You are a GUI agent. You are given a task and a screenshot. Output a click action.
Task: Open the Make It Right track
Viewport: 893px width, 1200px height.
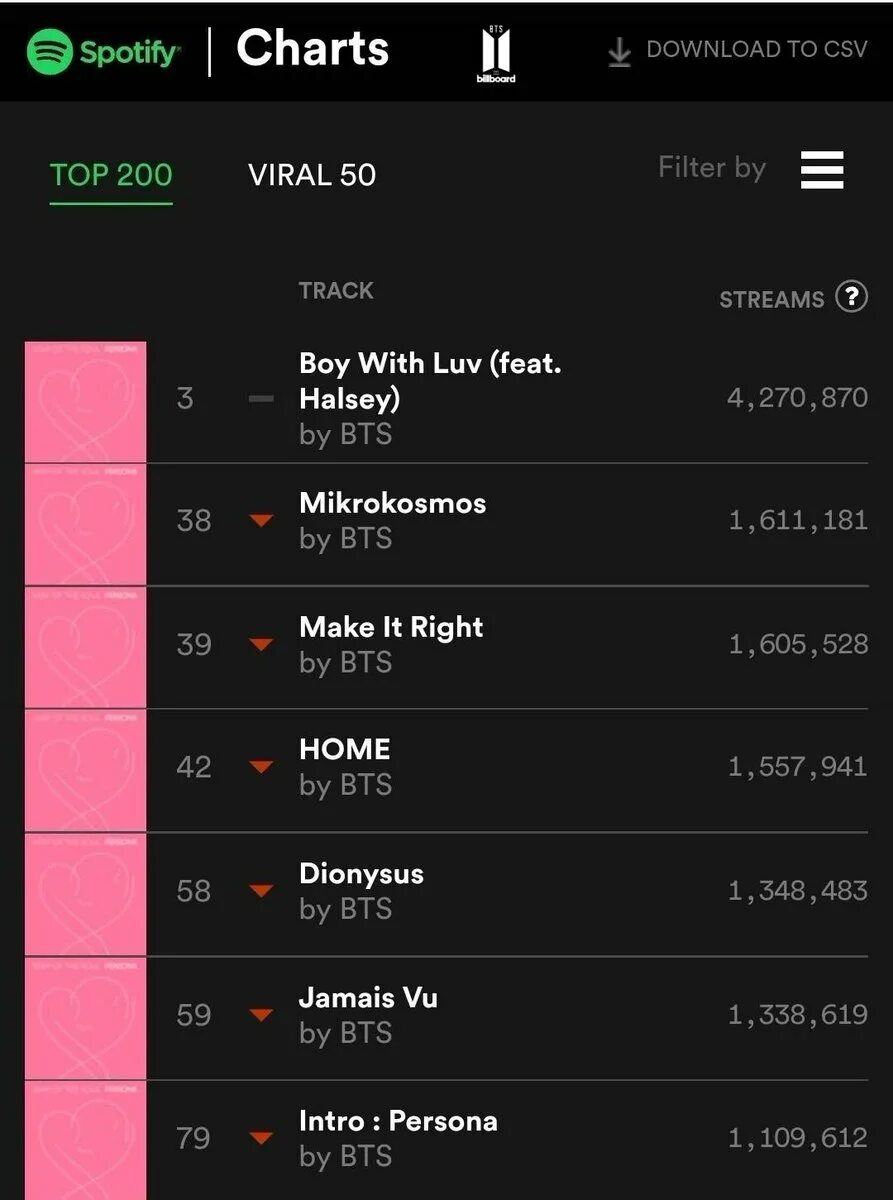(x=391, y=627)
